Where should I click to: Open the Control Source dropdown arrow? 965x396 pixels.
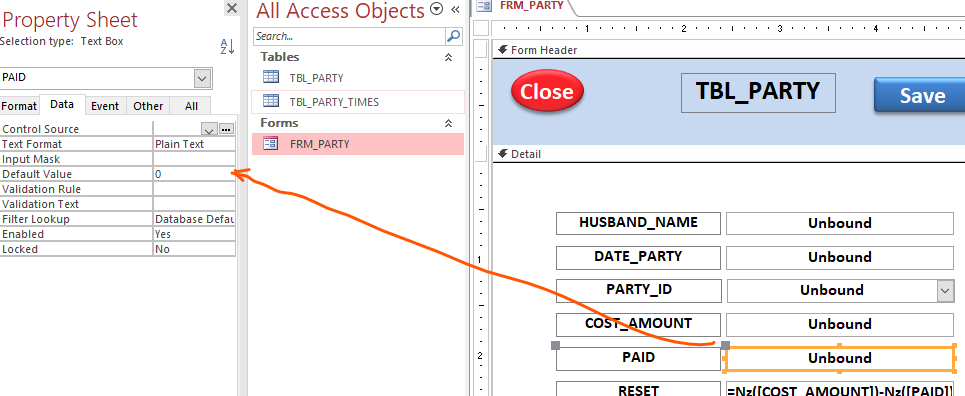tap(209, 129)
